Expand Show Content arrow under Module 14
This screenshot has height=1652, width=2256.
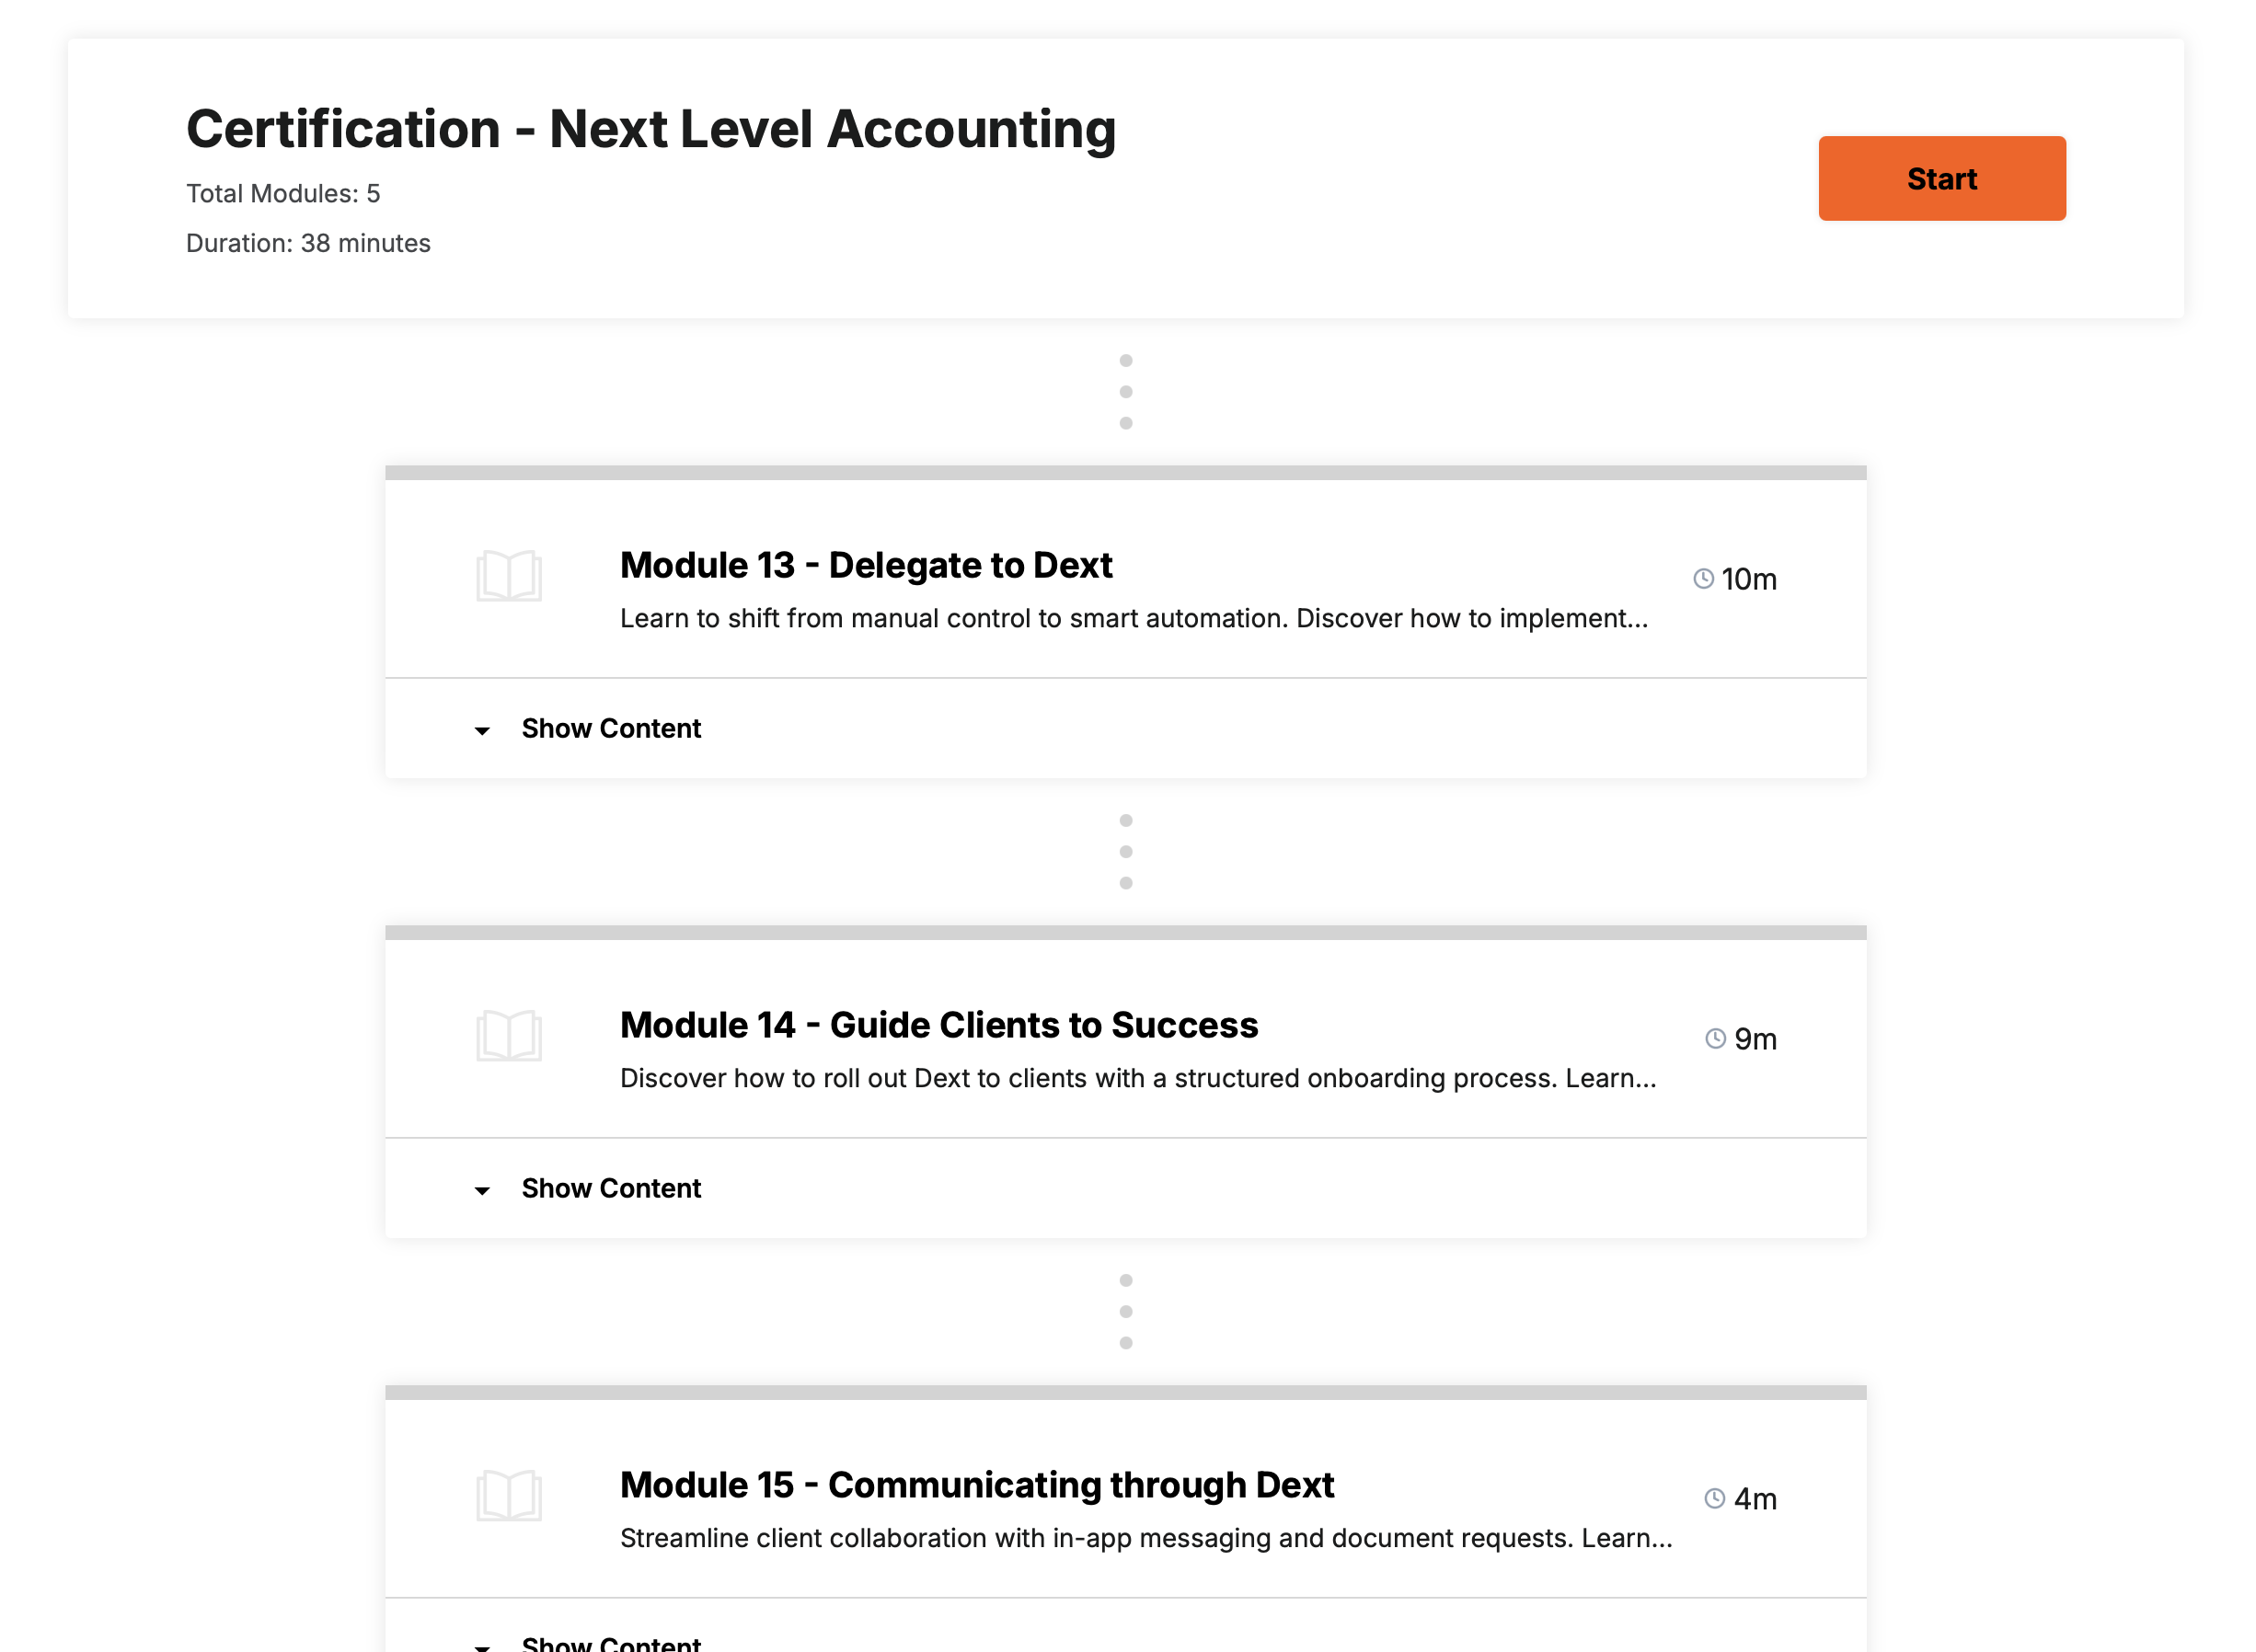coord(482,1190)
